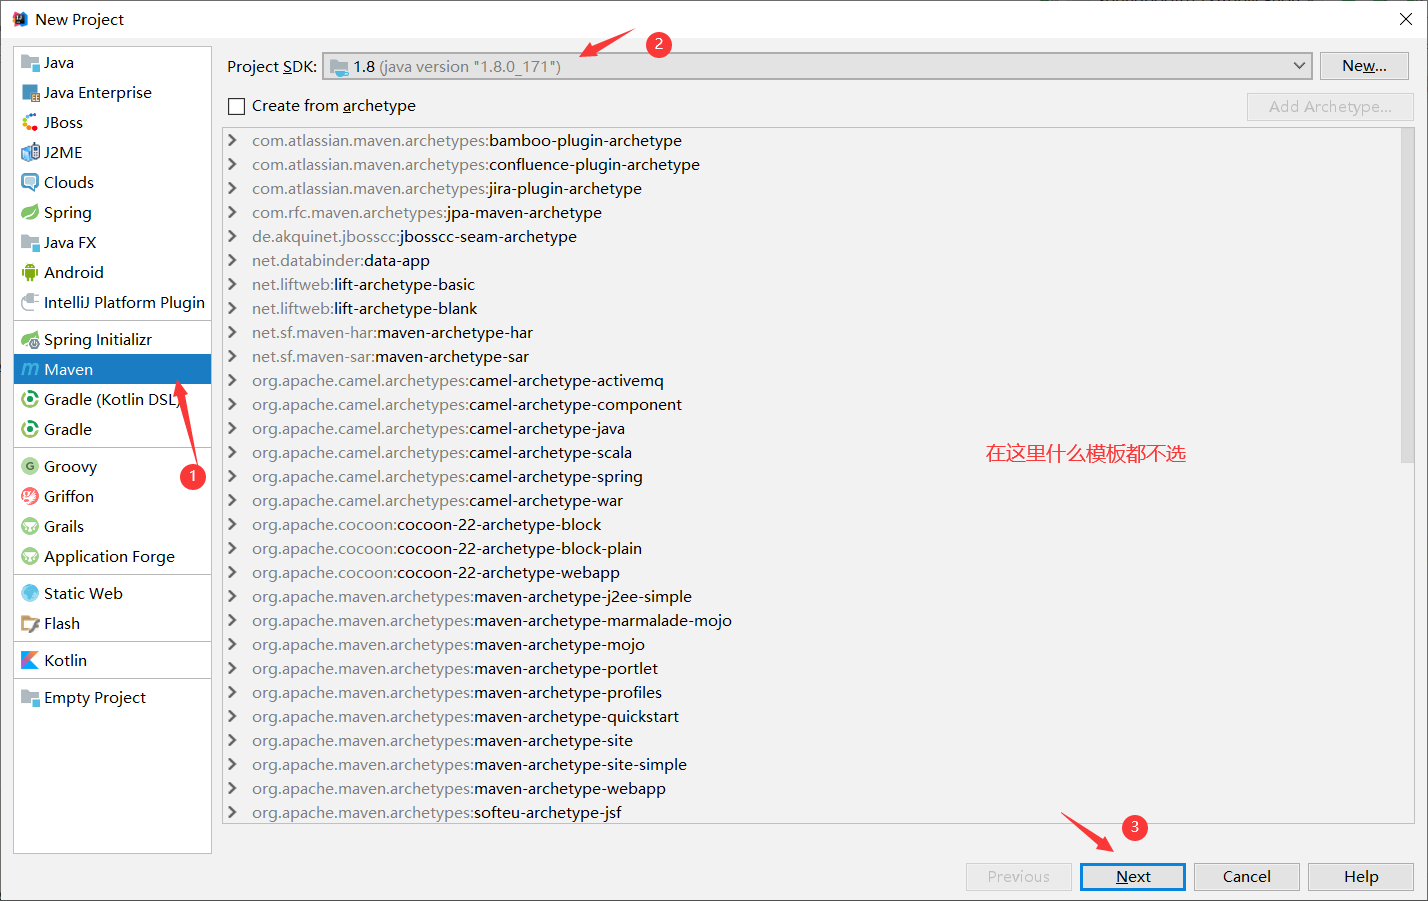Image resolution: width=1428 pixels, height=901 pixels.
Task: Select maven-archetype-sar row text
Action: tap(390, 357)
